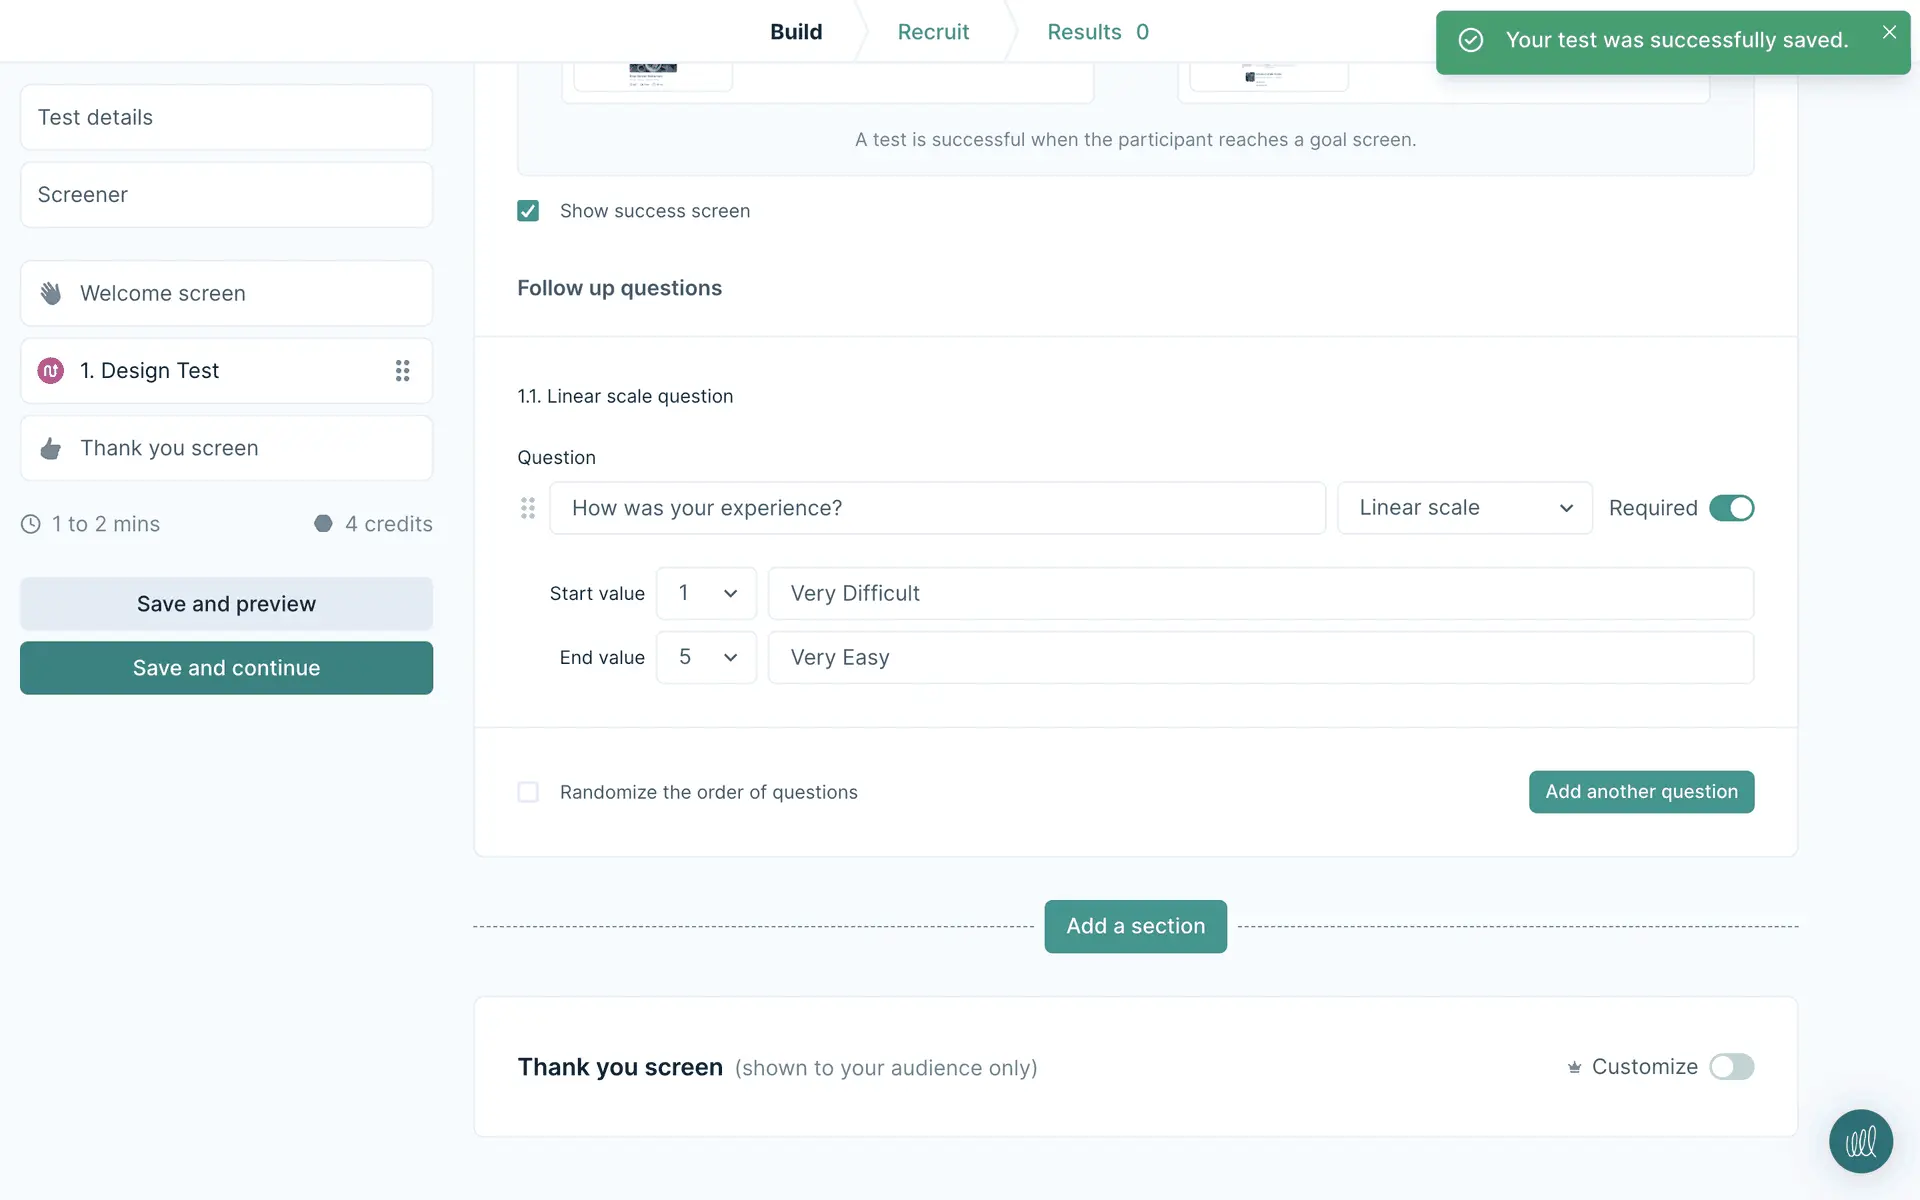Click the drag handle on Design Test item
The width and height of the screenshot is (1920, 1200).
pyautogui.click(x=402, y=371)
